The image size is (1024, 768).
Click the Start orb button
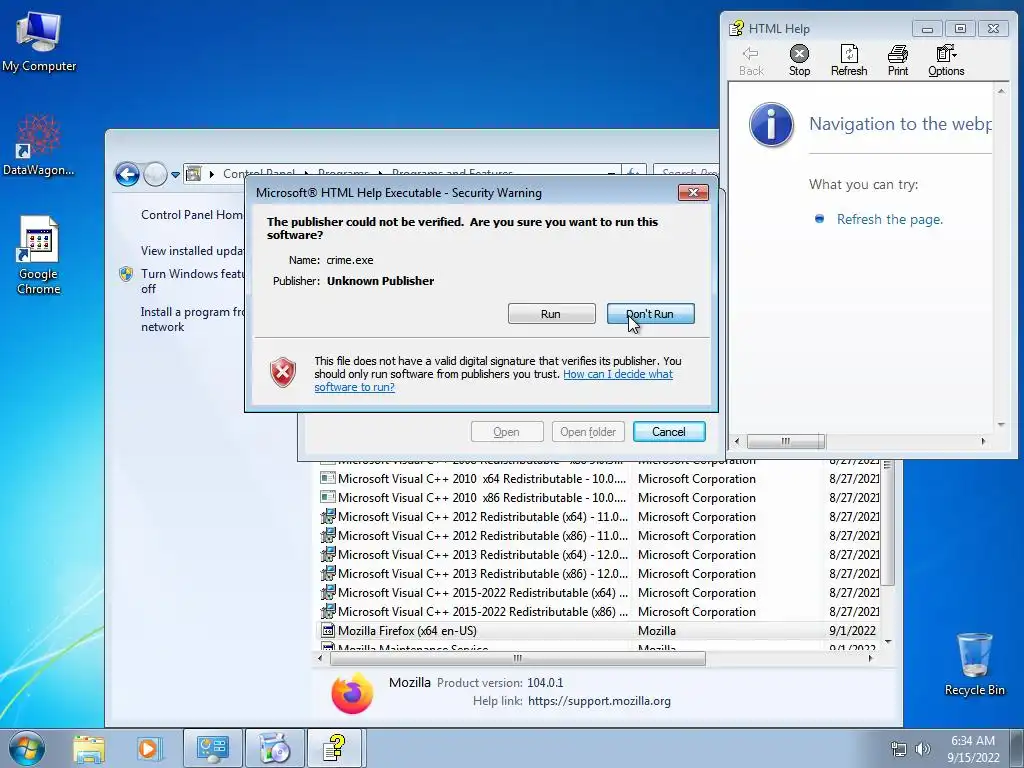click(27, 748)
